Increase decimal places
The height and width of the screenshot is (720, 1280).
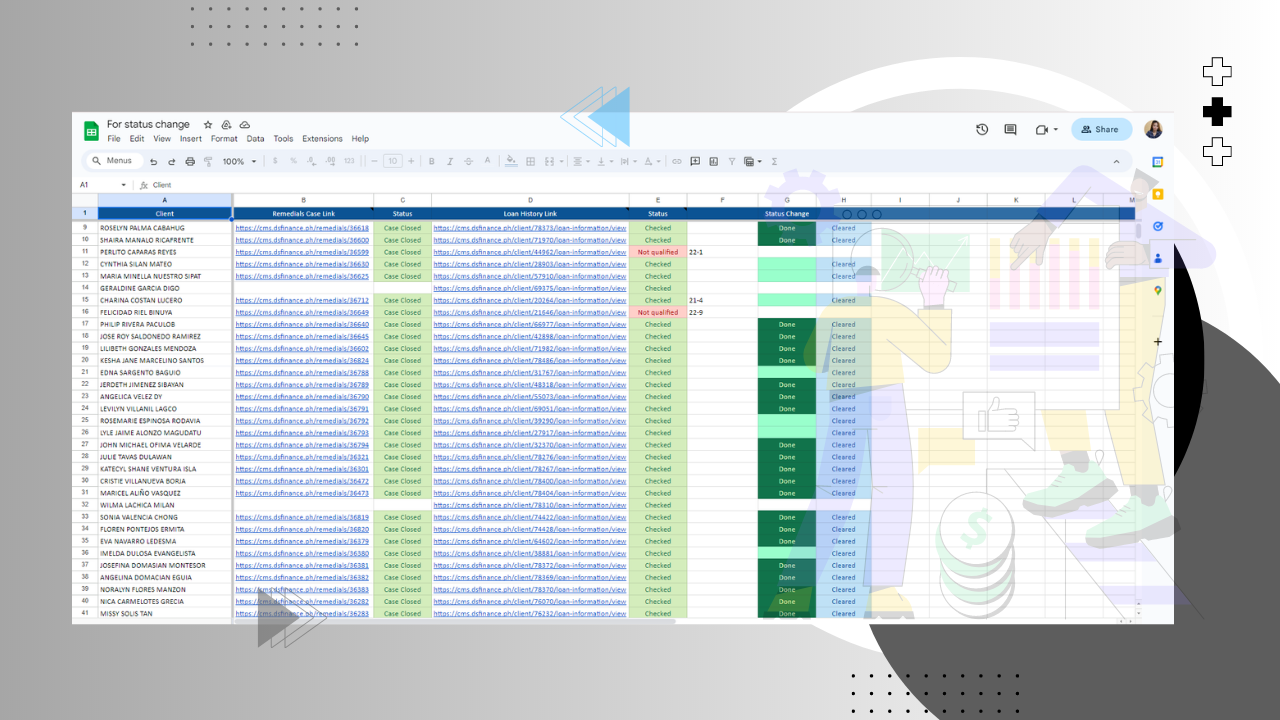(330, 161)
